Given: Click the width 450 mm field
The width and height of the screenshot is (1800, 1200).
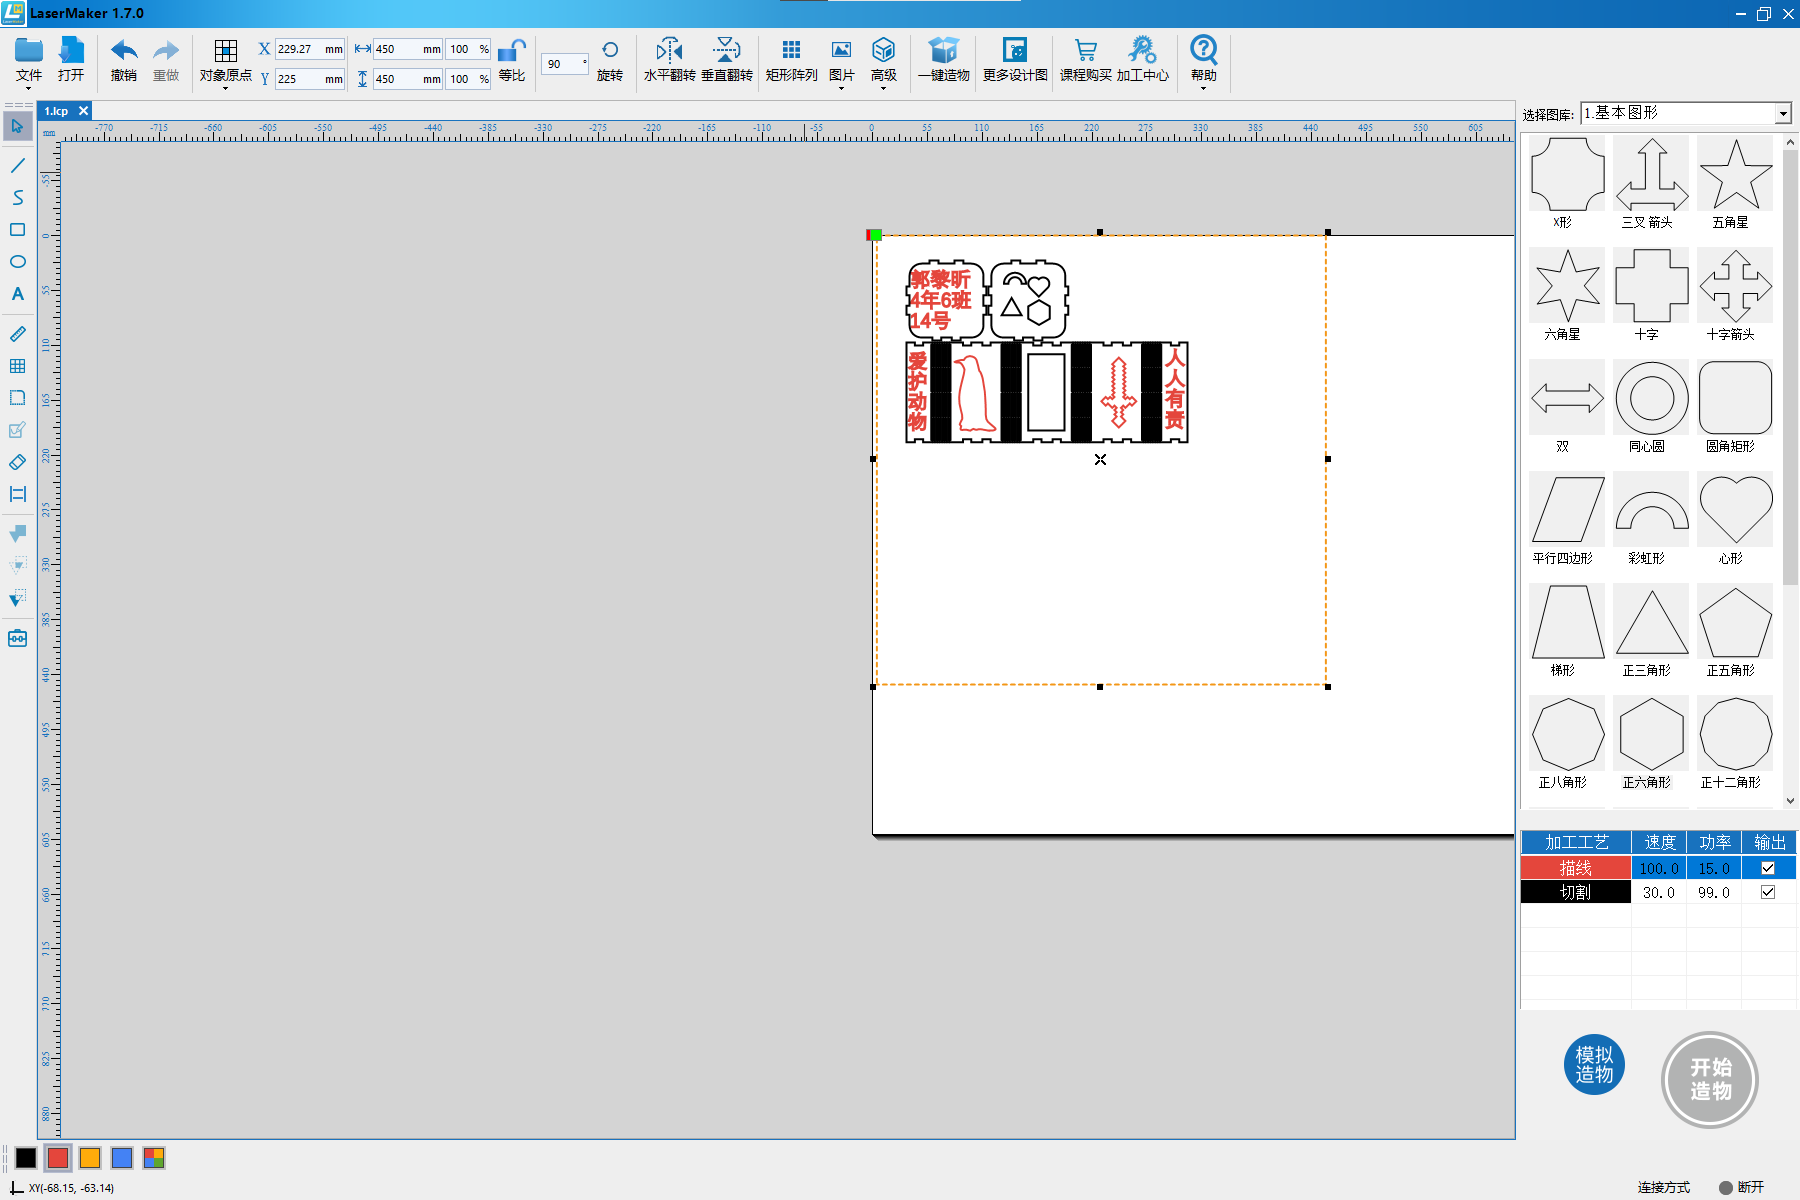Looking at the screenshot, I should click(408, 49).
